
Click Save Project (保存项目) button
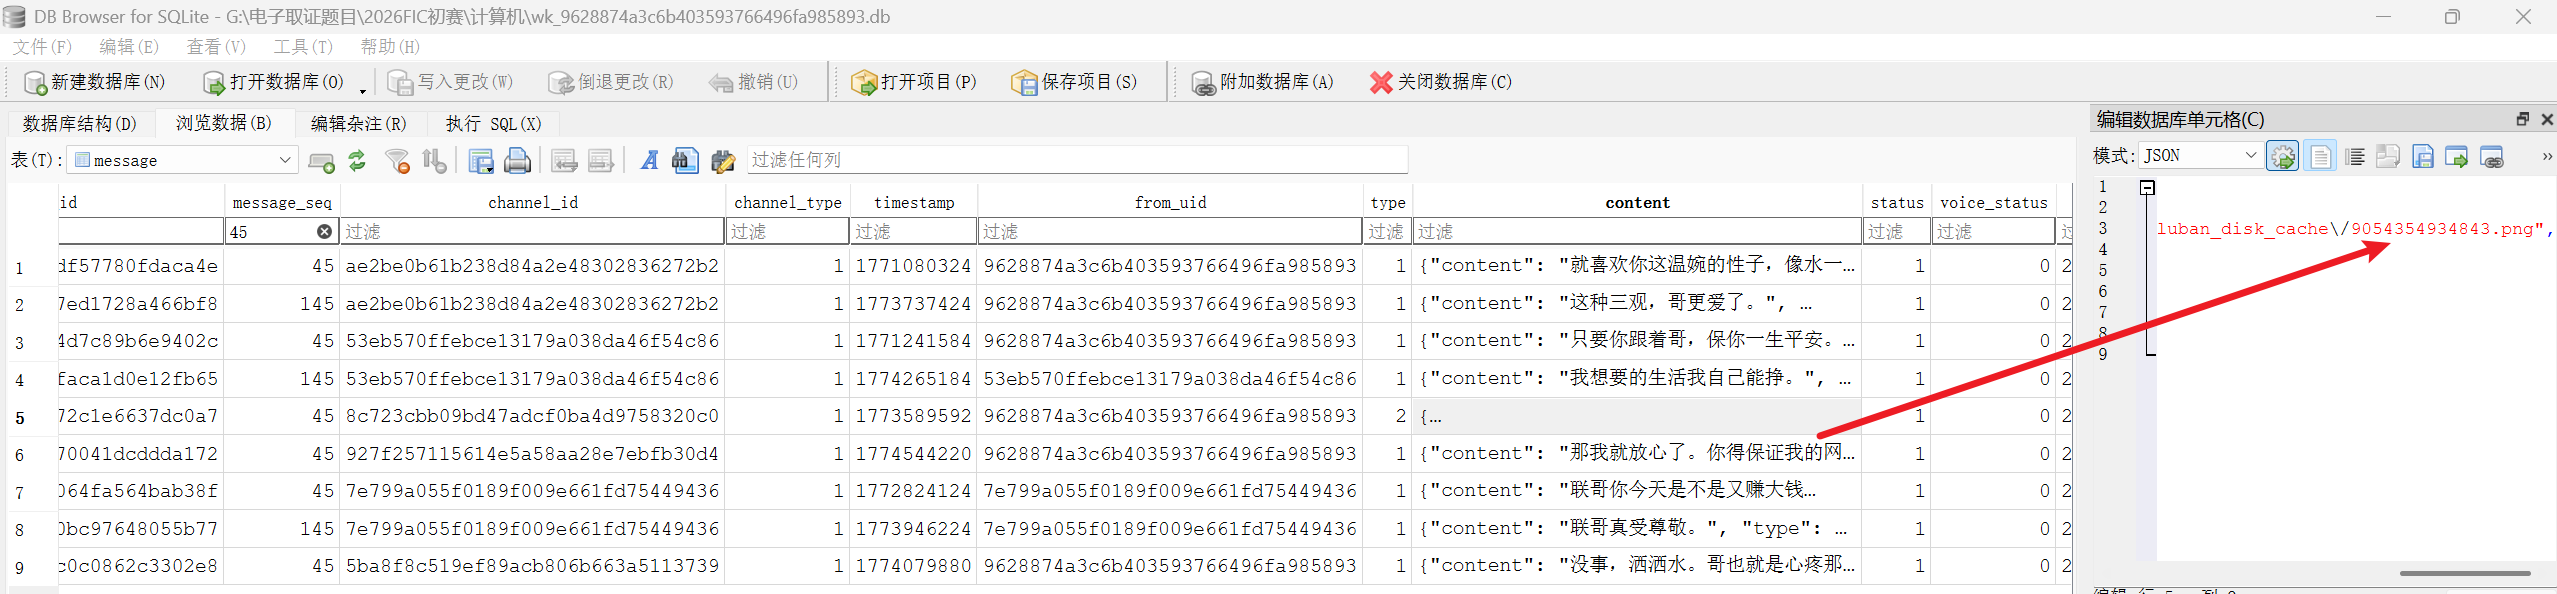[x=1074, y=82]
